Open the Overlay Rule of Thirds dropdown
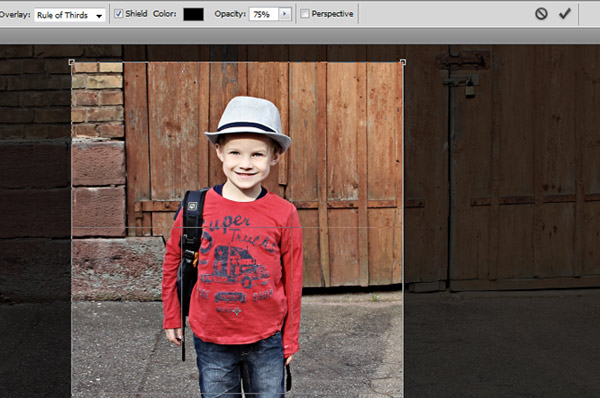Image resolution: width=600 pixels, height=398 pixels. click(x=70, y=15)
